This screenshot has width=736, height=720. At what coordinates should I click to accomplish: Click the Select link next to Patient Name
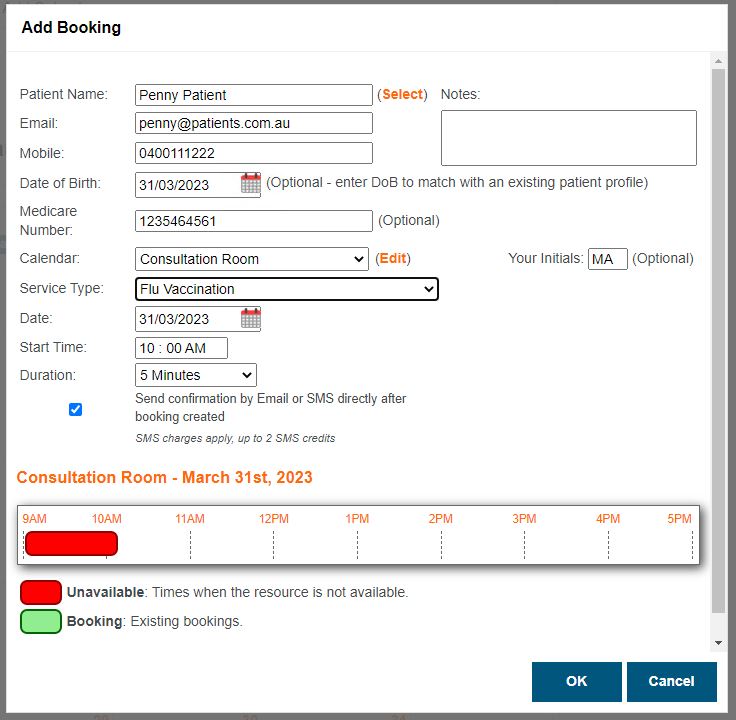402,94
